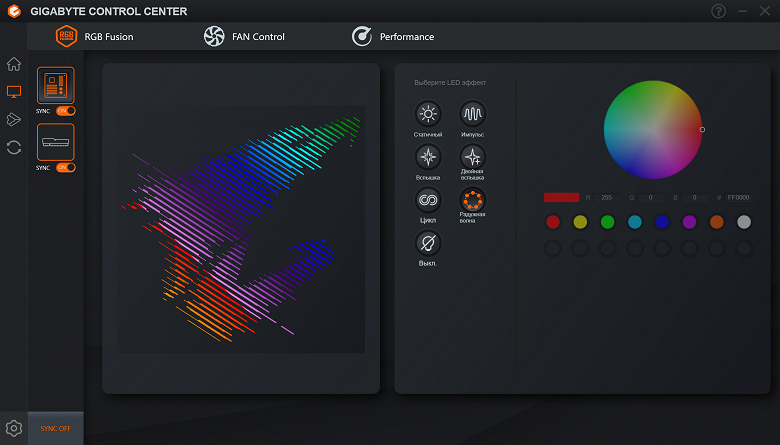Select the Вспышка LED effect
Viewport: 780px width, 445px height.
click(428, 157)
